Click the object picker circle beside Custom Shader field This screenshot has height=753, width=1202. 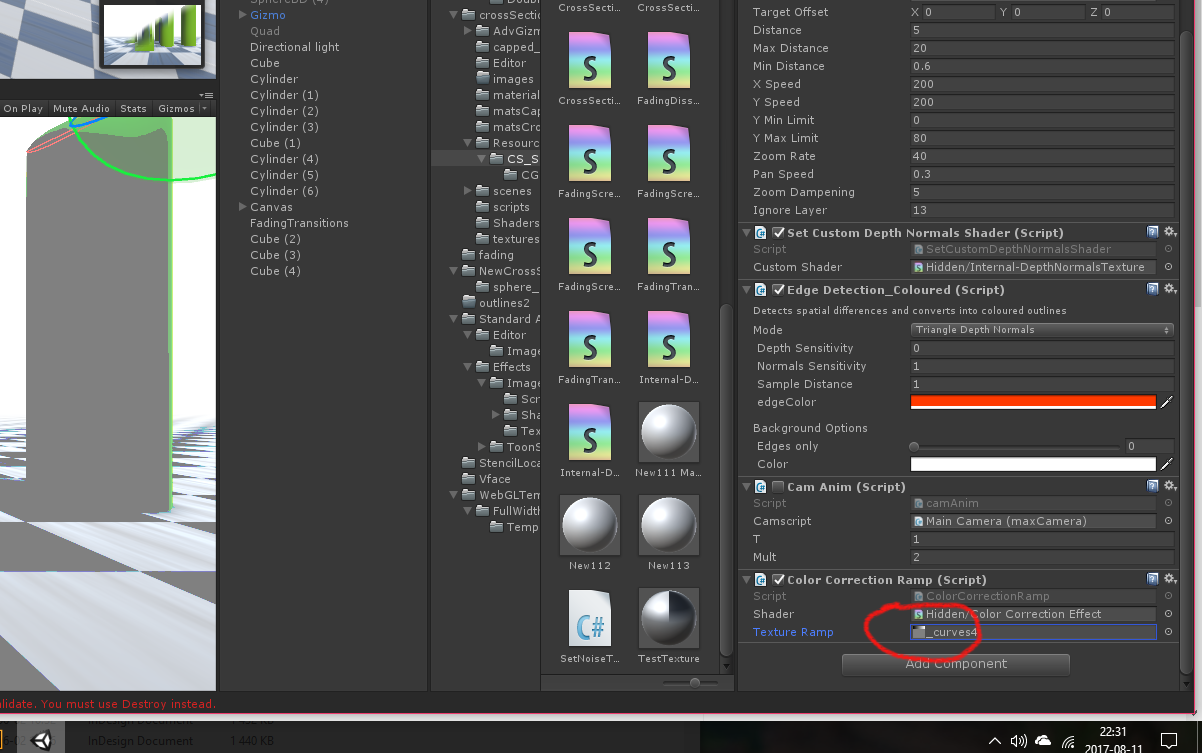coord(1168,267)
